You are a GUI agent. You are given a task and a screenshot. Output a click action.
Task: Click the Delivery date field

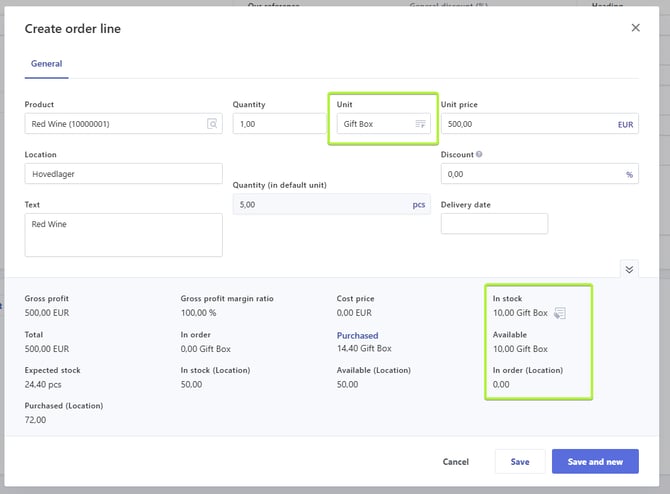coord(494,224)
